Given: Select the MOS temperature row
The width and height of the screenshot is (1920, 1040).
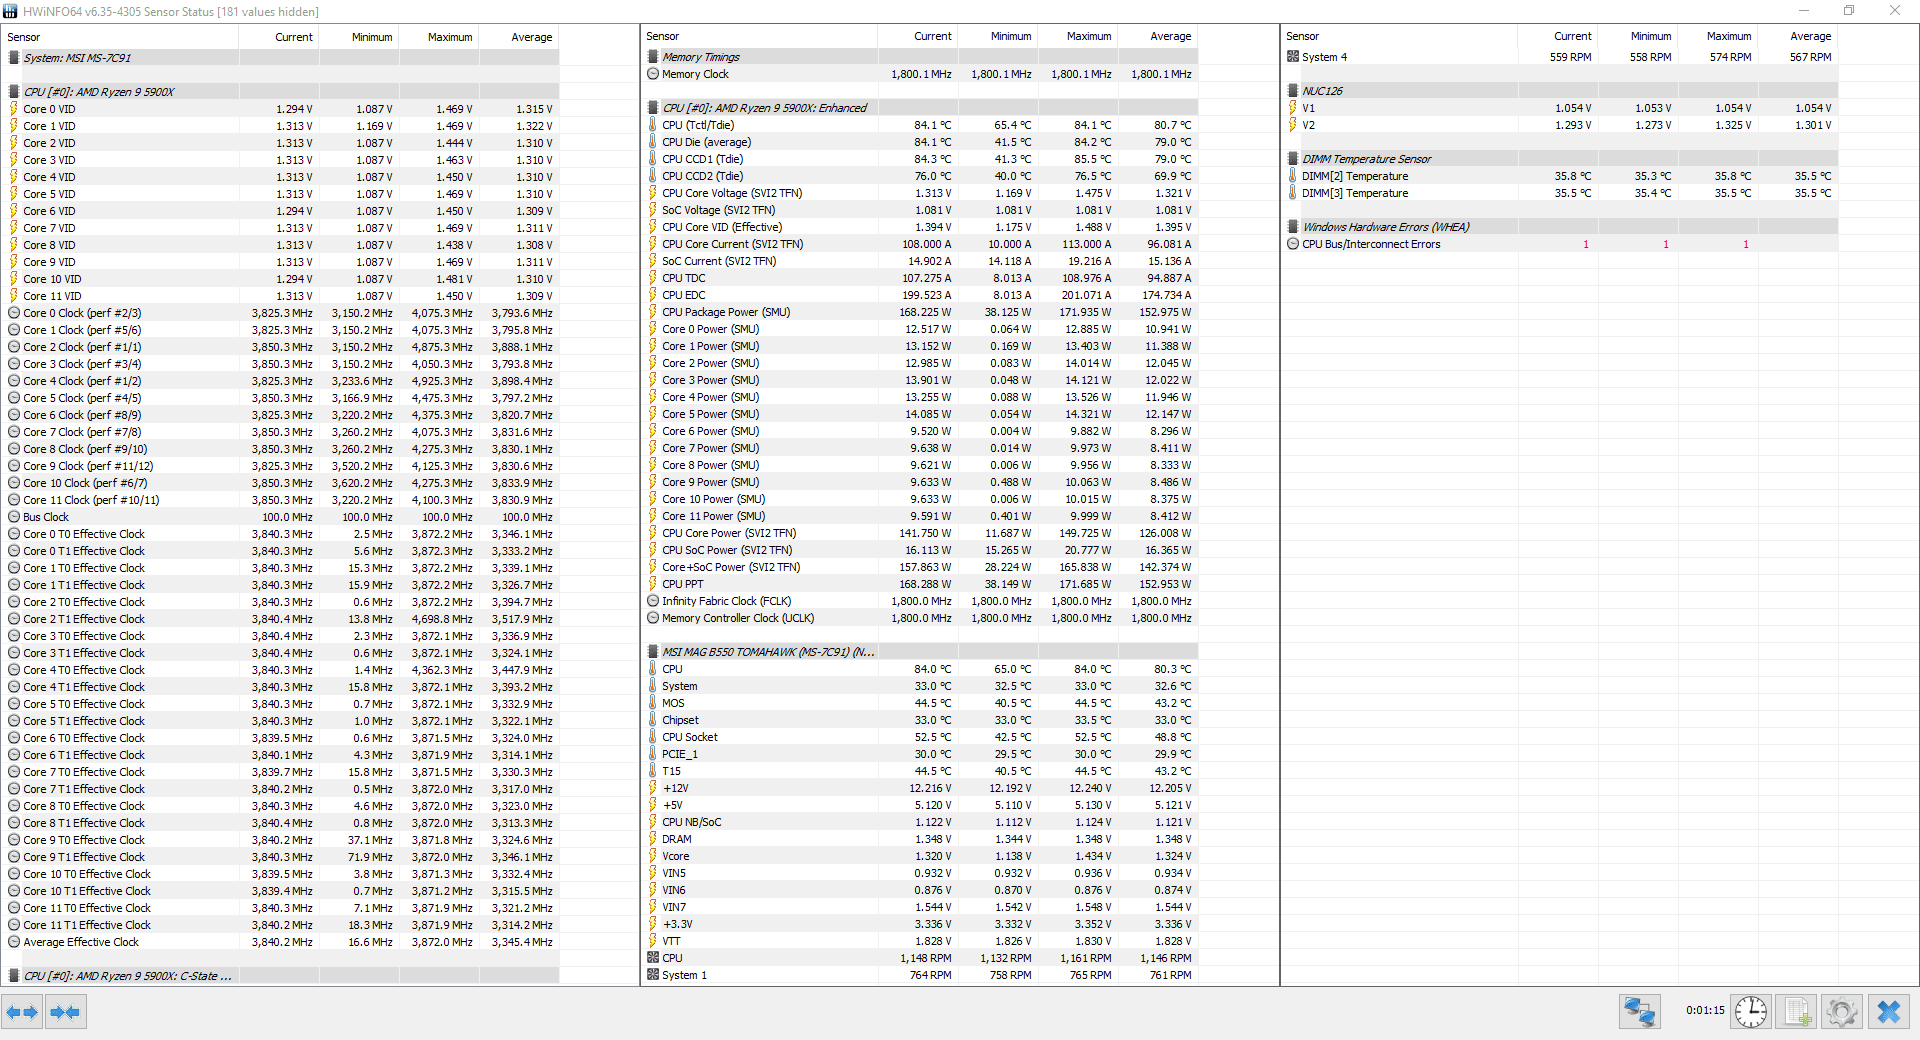Looking at the screenshot, I should (919, 703).
